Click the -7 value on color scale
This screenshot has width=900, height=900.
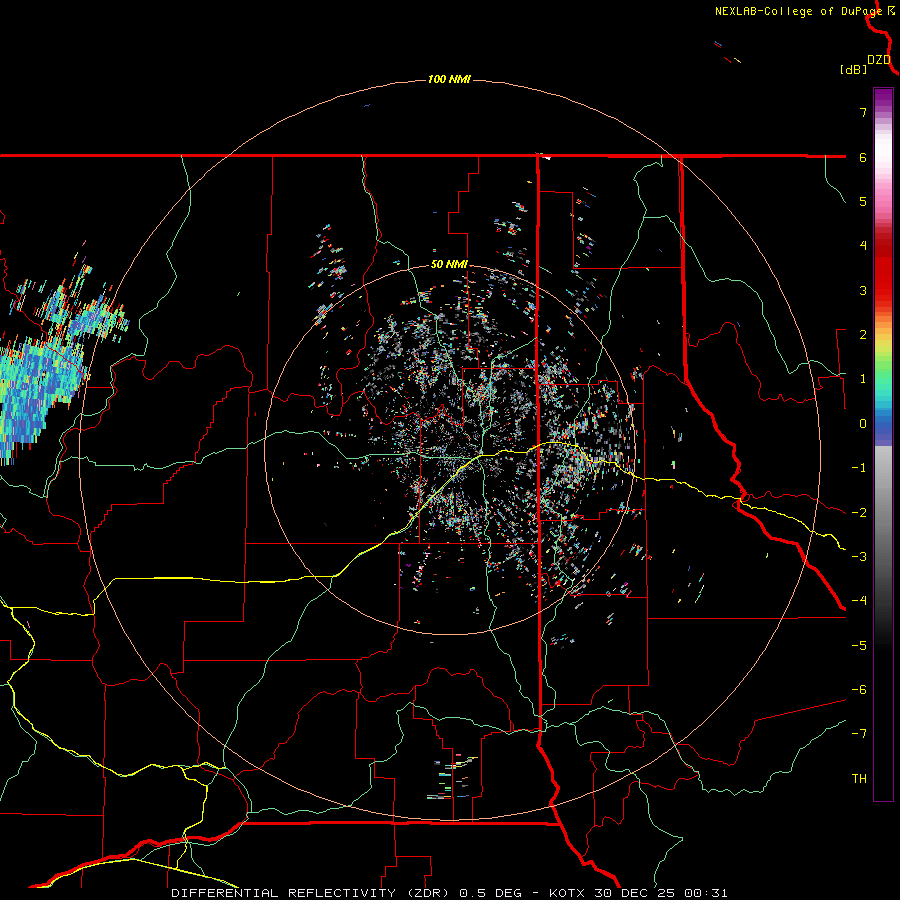pos(859,734)
